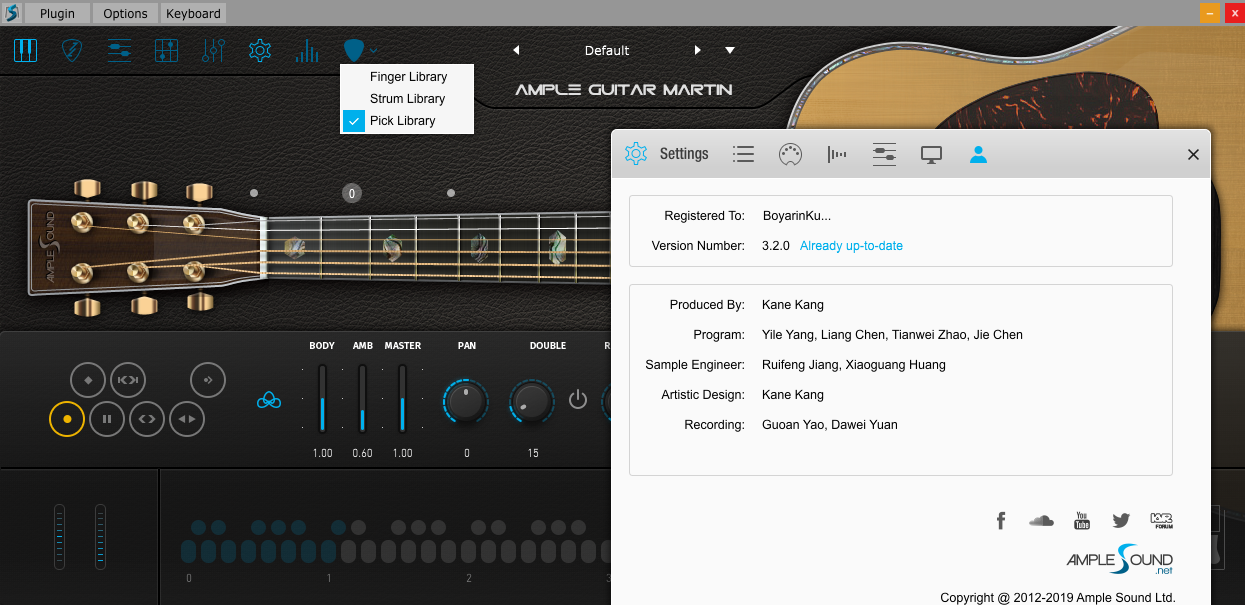Click the PAN value 0
The width and height of the screenshot is (1245, 605).
point(466,453)
